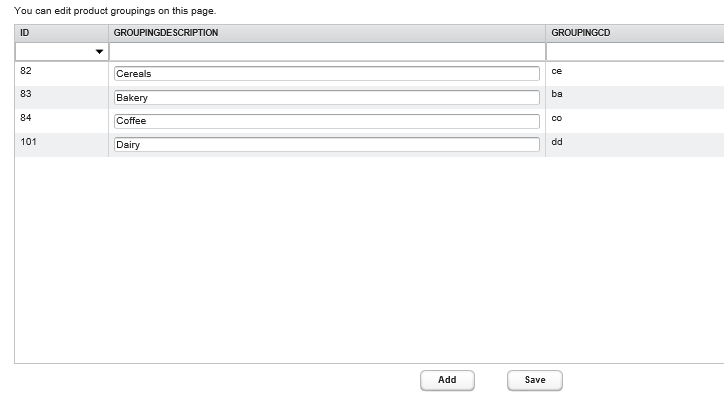
Task: Open the ID filter dropdown arrow
Action: 99,52
